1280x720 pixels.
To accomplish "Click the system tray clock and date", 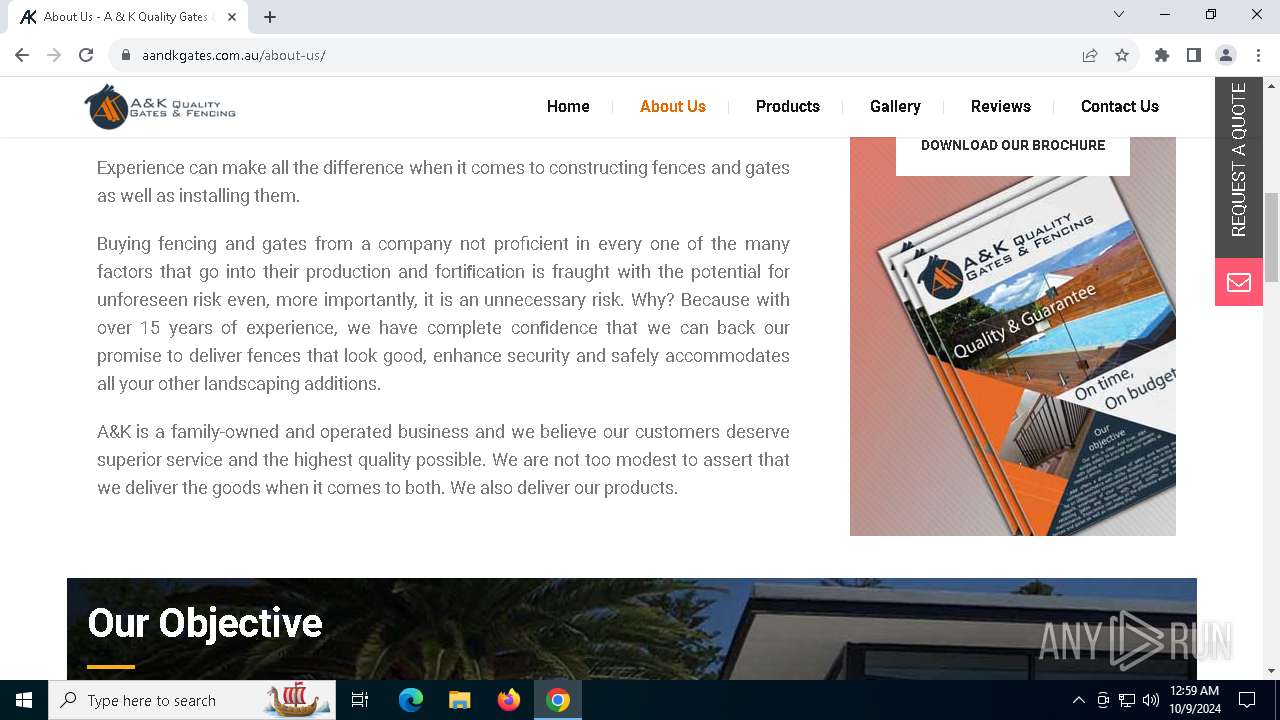I will click(x=1193, y=700).
